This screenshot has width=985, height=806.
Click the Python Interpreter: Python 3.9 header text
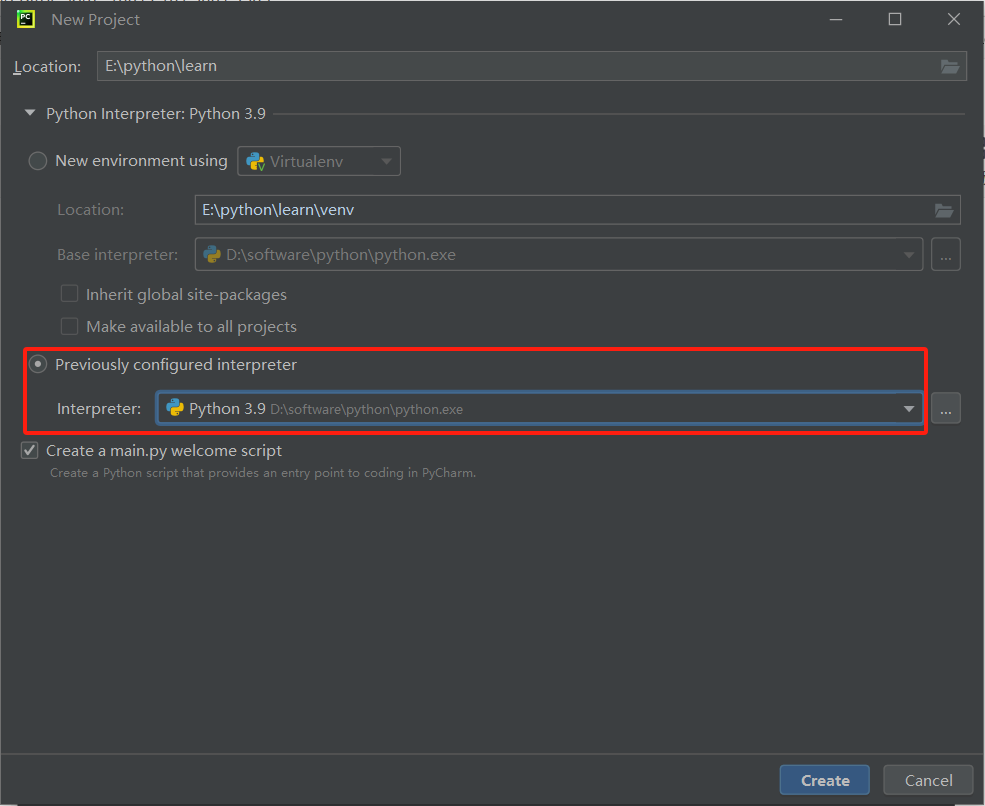click(156, 114)
